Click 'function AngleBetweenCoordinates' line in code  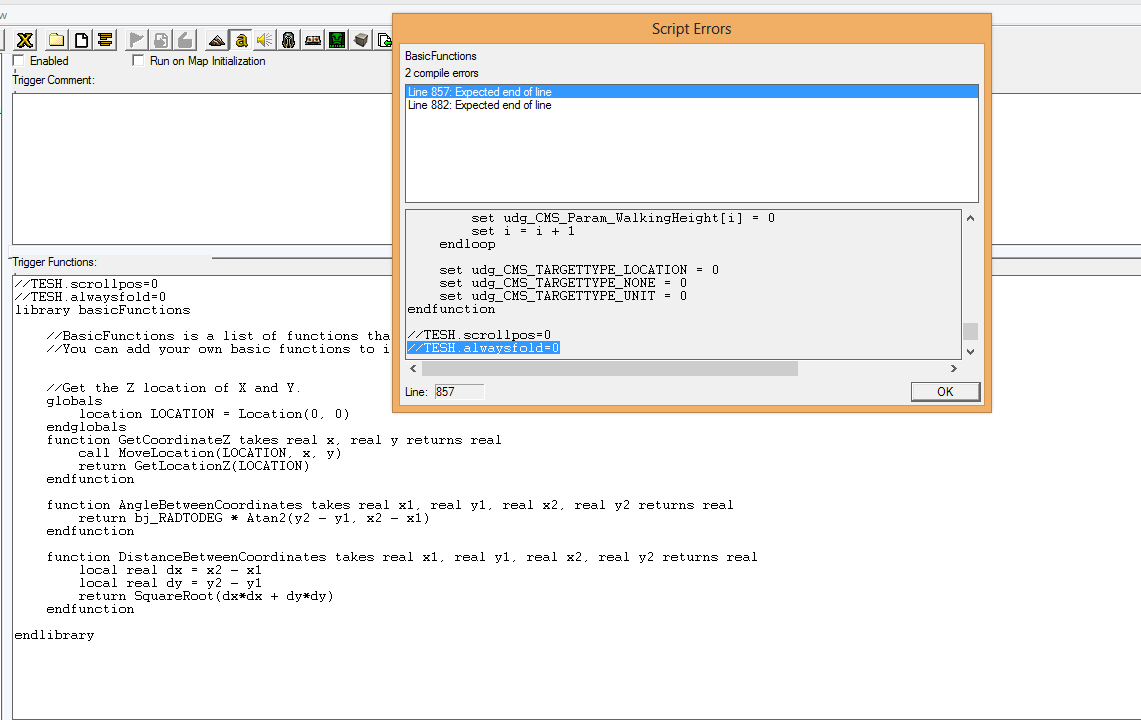click(390, 505)
